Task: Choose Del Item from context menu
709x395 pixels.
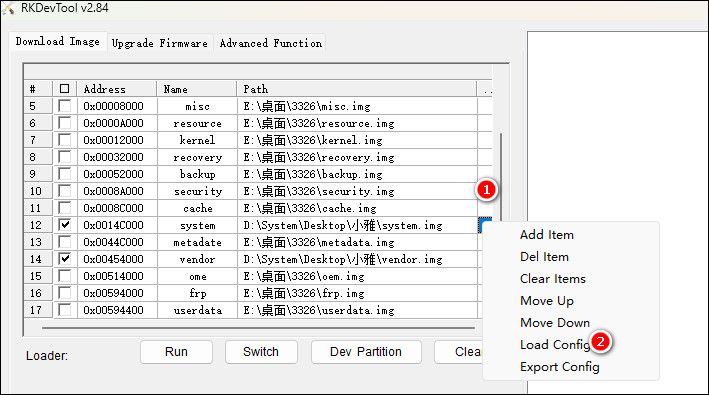Action: [x=544, y=257]
